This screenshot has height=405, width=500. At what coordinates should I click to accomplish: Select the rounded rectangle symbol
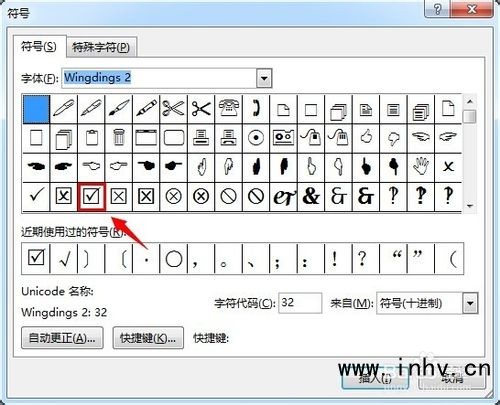point(174,138)
